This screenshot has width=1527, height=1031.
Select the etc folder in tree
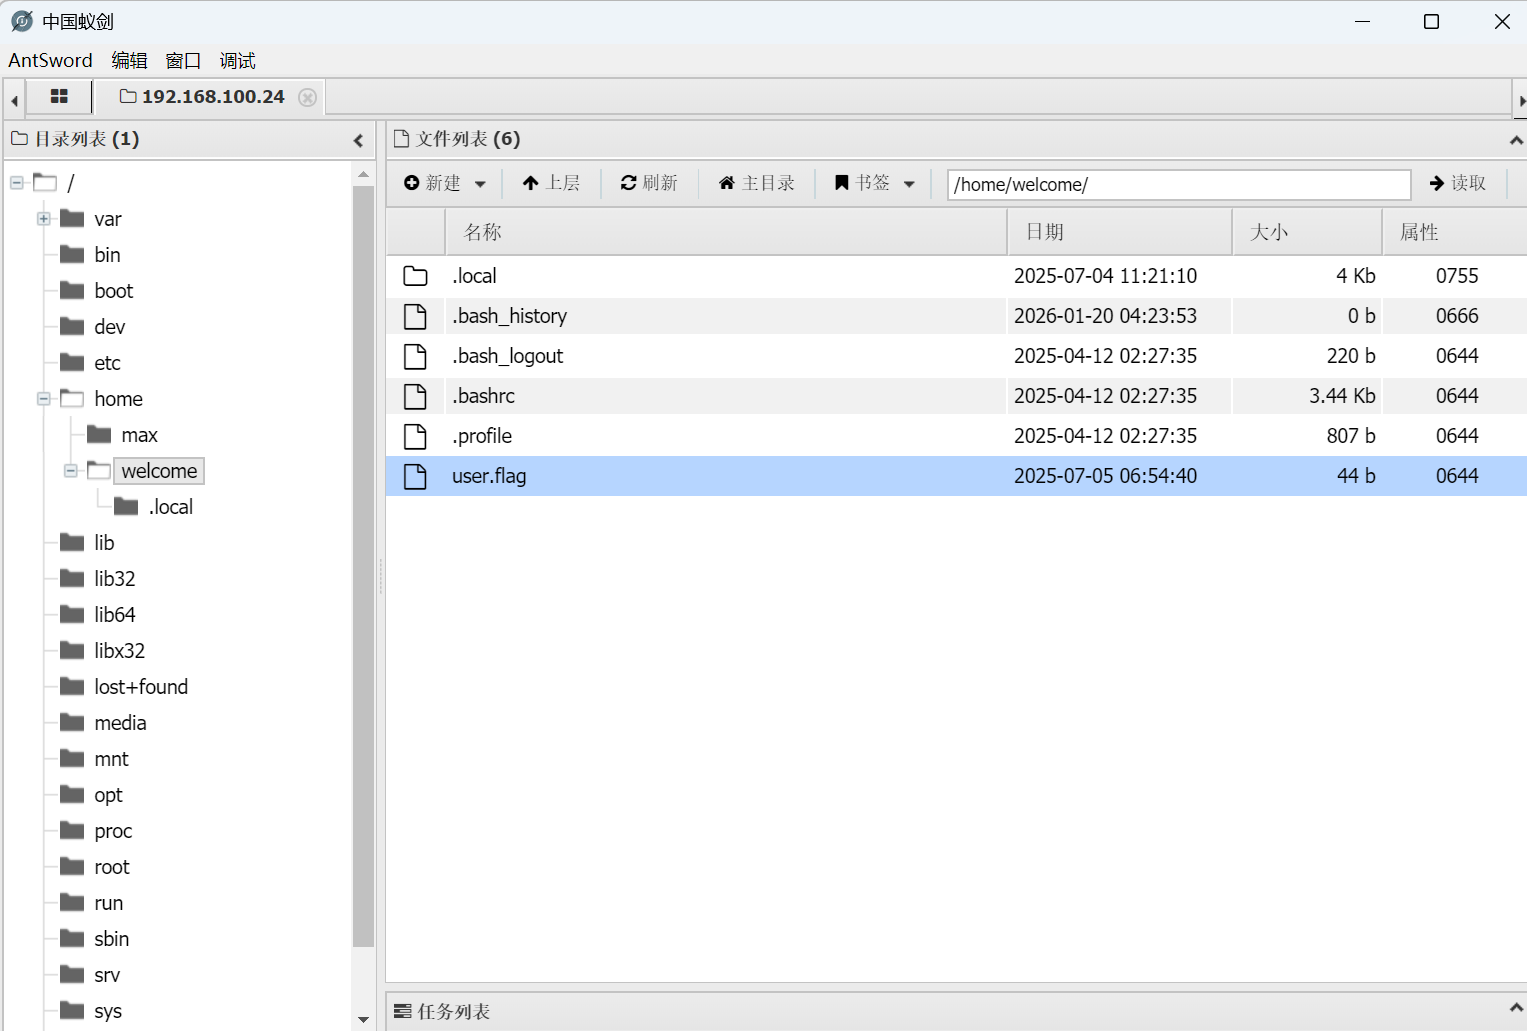click(x=107, y=363)
